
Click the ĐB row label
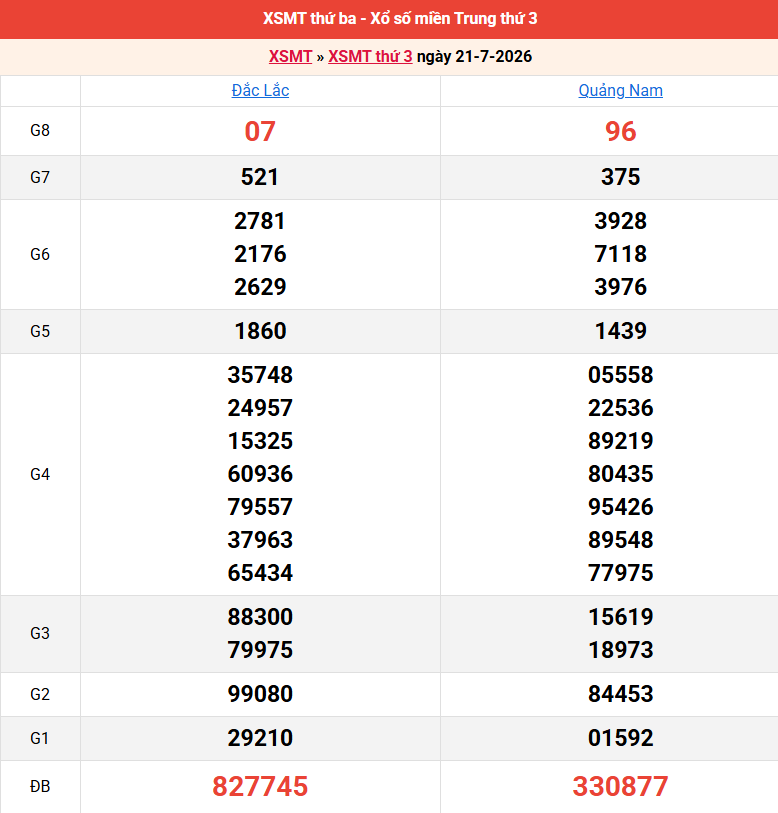pyautogui.click(x=40, y=787)
